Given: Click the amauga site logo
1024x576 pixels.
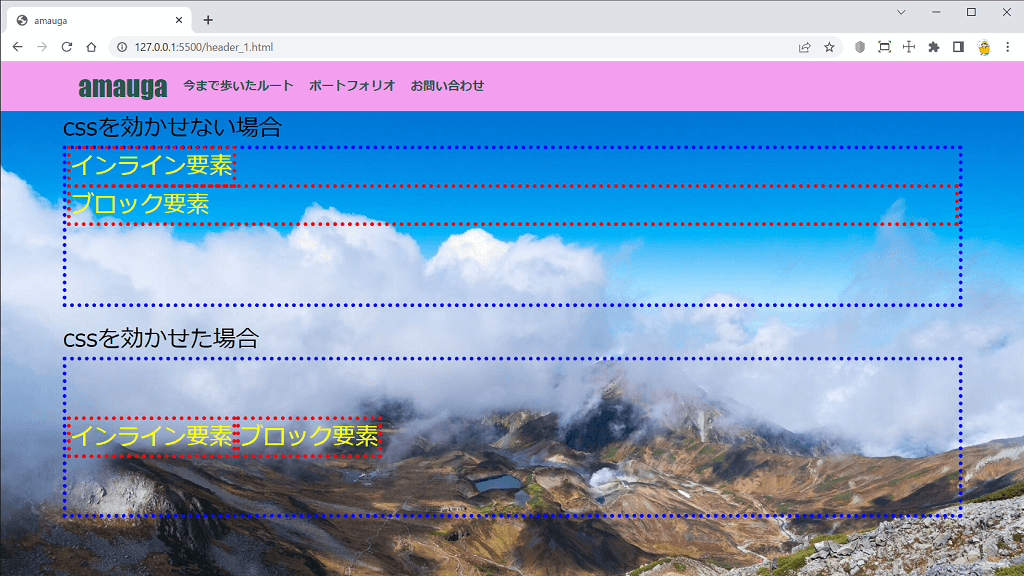Looking at the screenshot, I should 122,87.
